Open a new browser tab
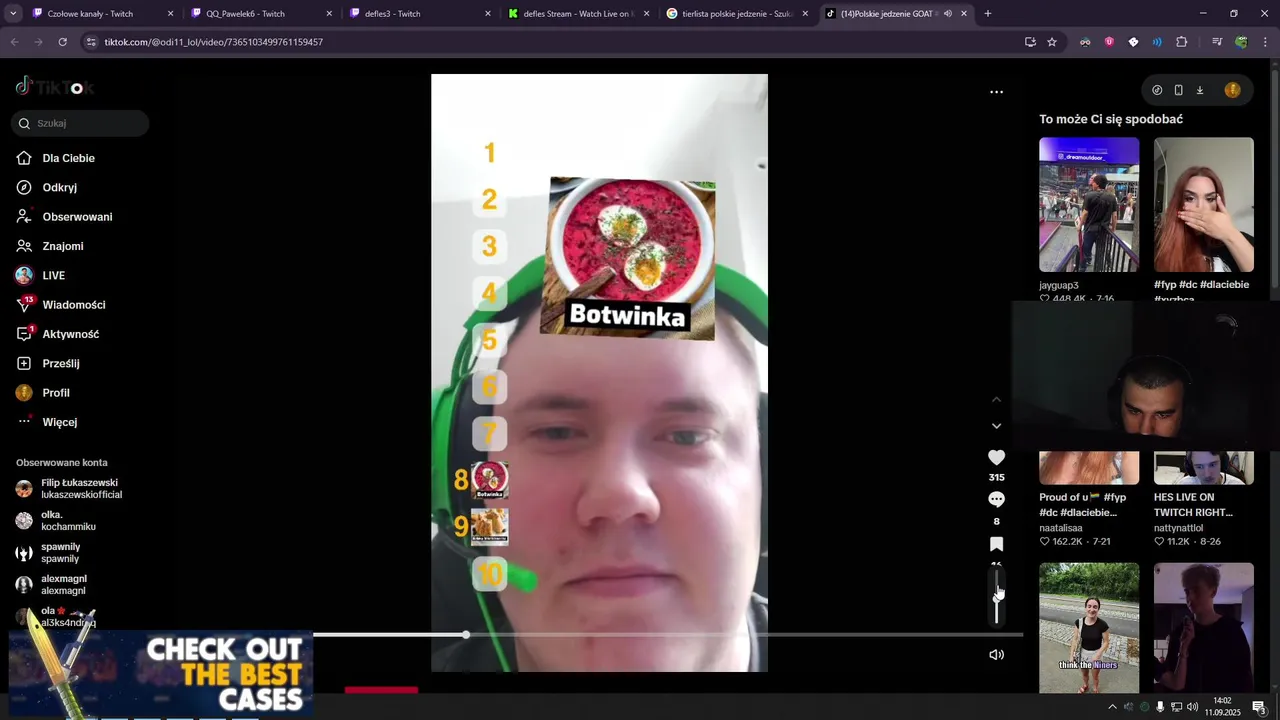This screenshot has width=1280, height=720. (988, 14)
